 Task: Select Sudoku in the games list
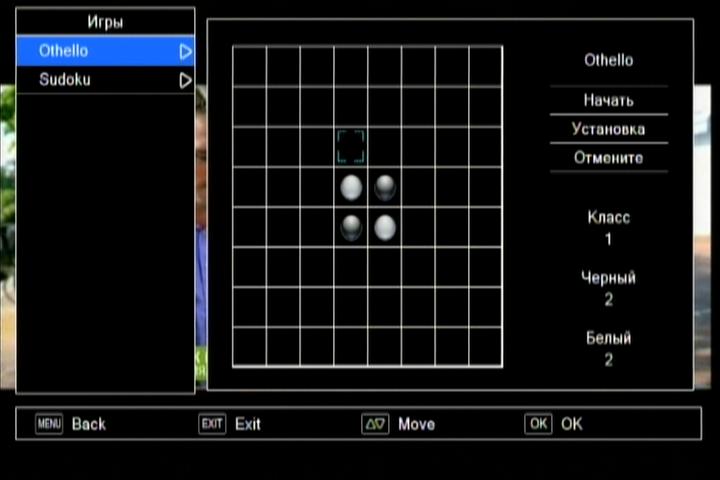coord(105,79)
